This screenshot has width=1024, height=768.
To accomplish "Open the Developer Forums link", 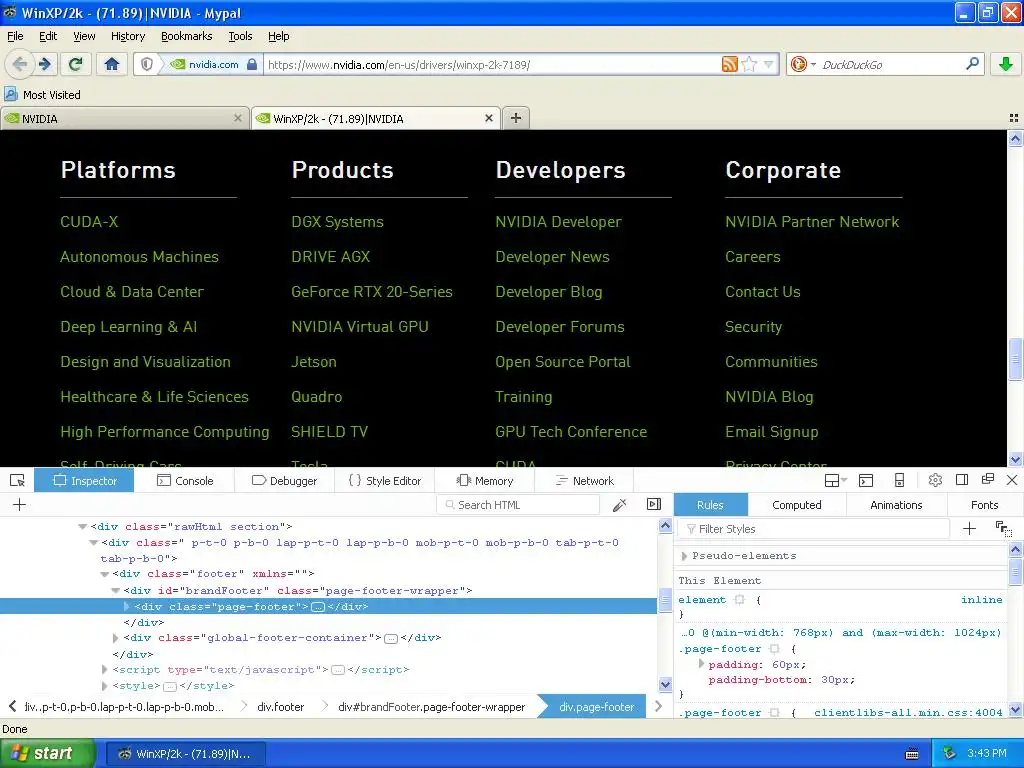I will (560, 327).
